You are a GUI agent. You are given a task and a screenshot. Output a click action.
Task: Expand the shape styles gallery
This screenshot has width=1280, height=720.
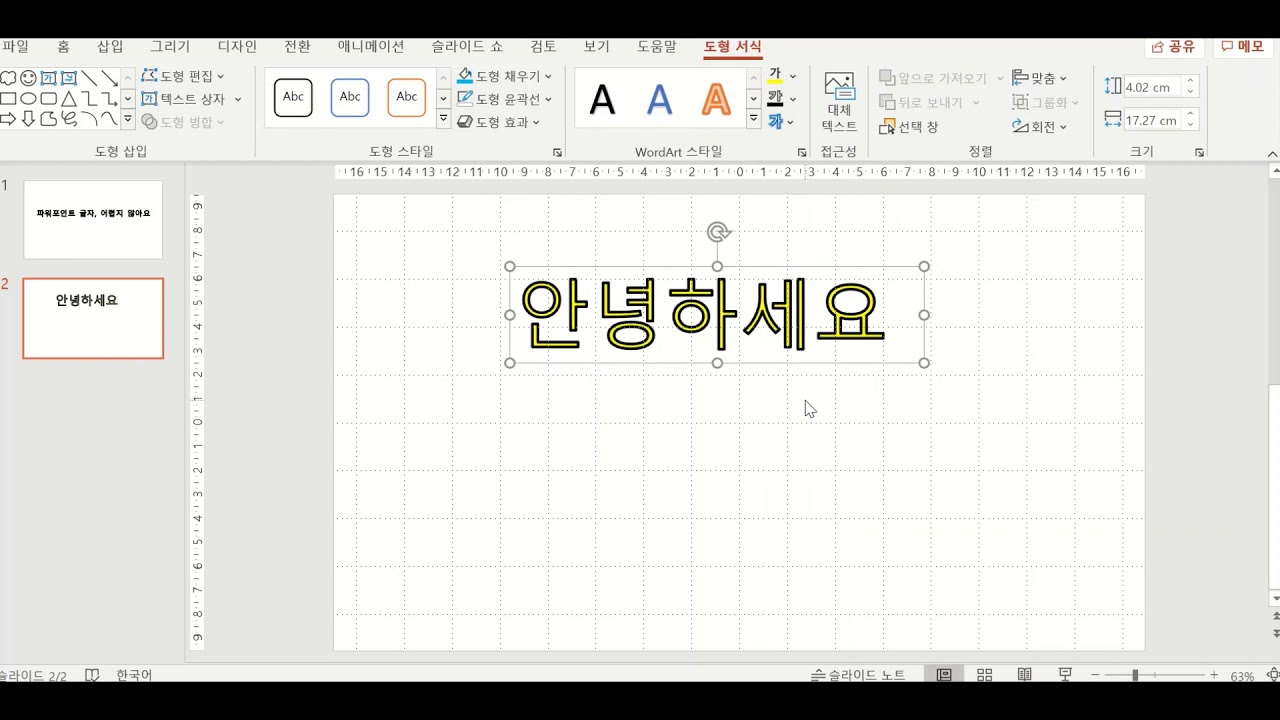(x=444, y=119)
